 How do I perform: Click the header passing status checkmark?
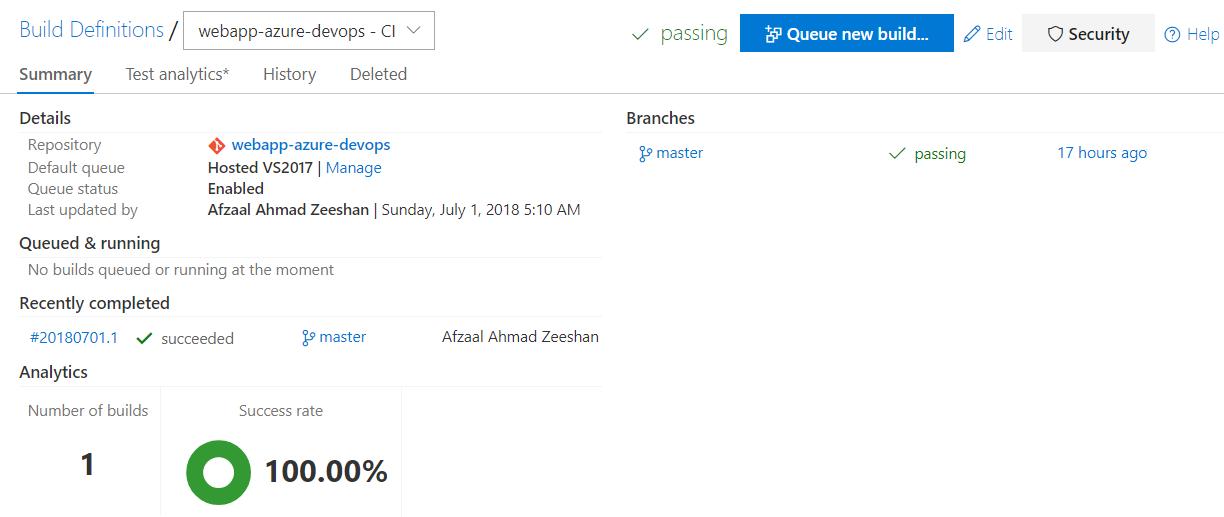coord(640,35)
